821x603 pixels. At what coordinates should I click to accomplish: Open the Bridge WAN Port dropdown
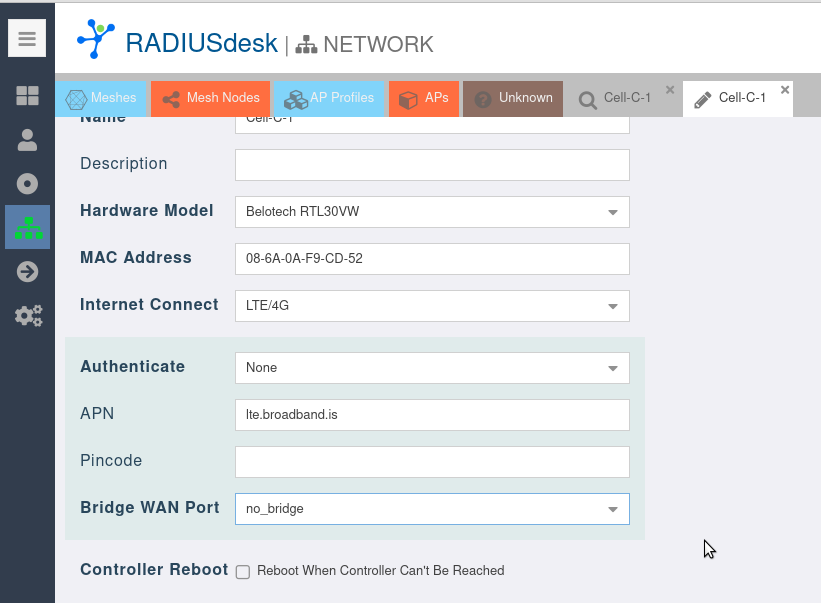612,509
